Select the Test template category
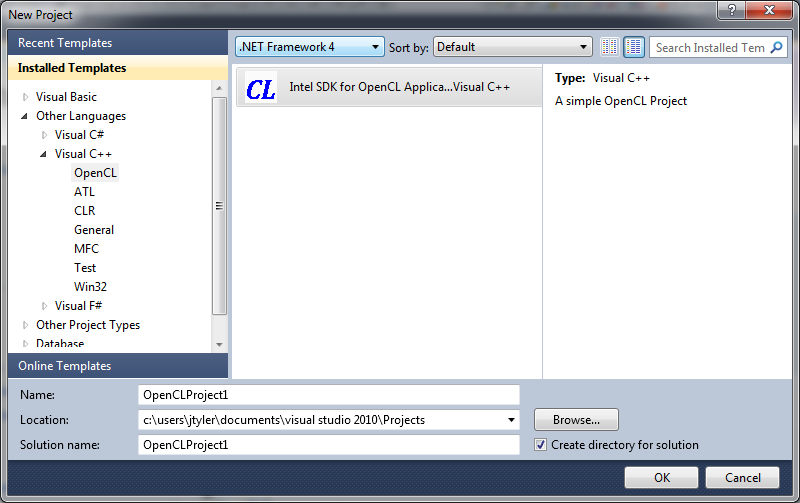 point(85,268)
